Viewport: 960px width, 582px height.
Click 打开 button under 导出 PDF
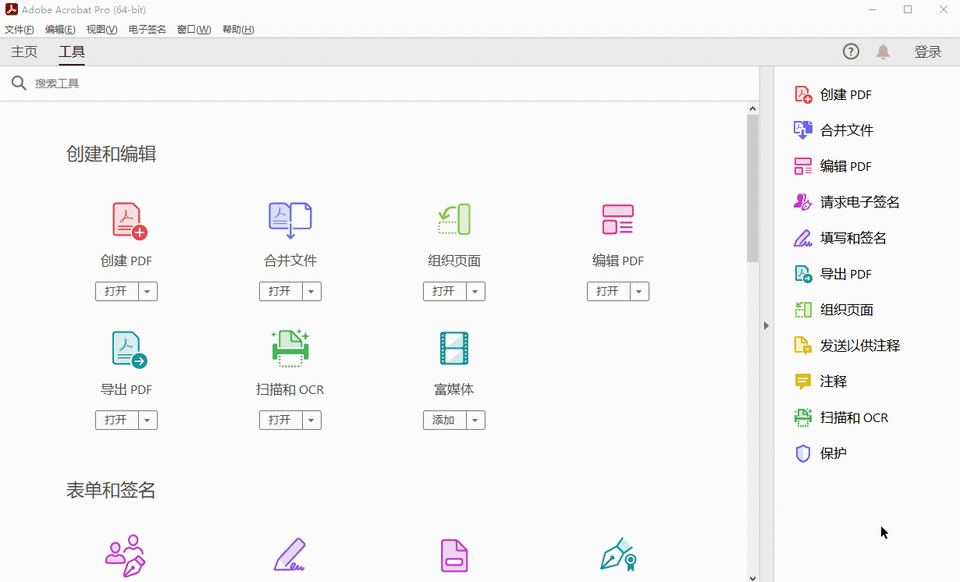117,420
